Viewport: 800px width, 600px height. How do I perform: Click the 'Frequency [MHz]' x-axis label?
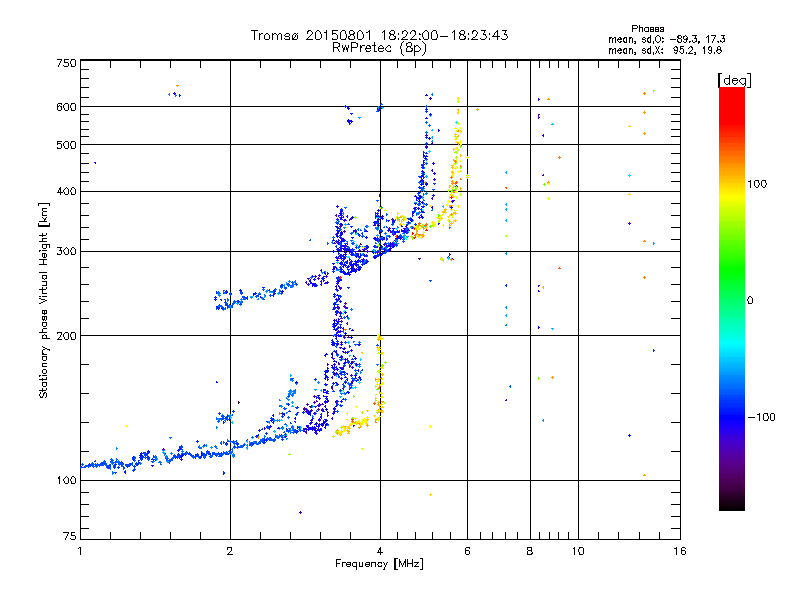(379, 564)
